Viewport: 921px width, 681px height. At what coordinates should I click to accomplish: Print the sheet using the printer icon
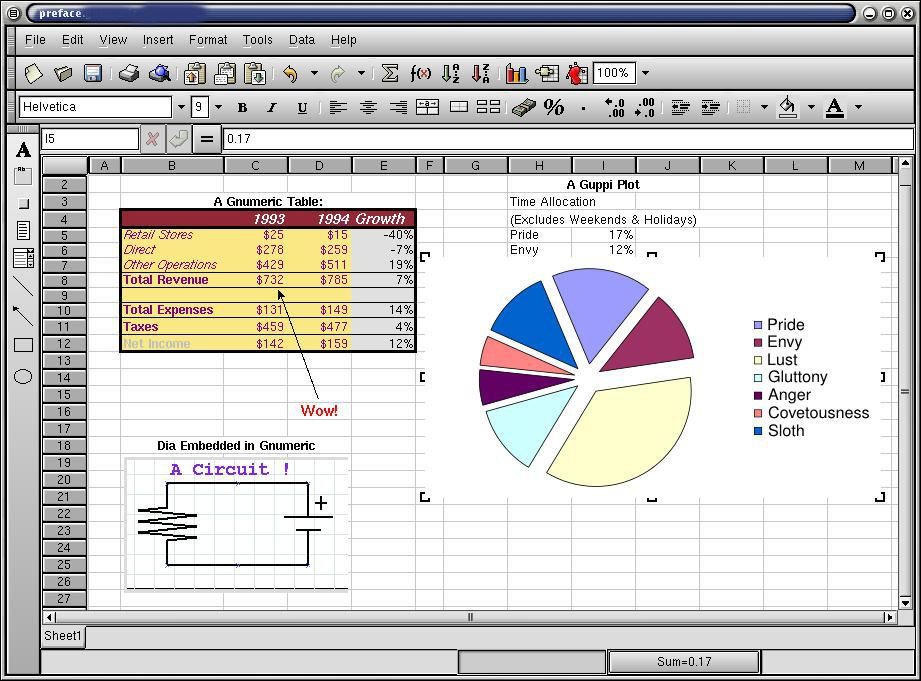click(x=129, y=73)
